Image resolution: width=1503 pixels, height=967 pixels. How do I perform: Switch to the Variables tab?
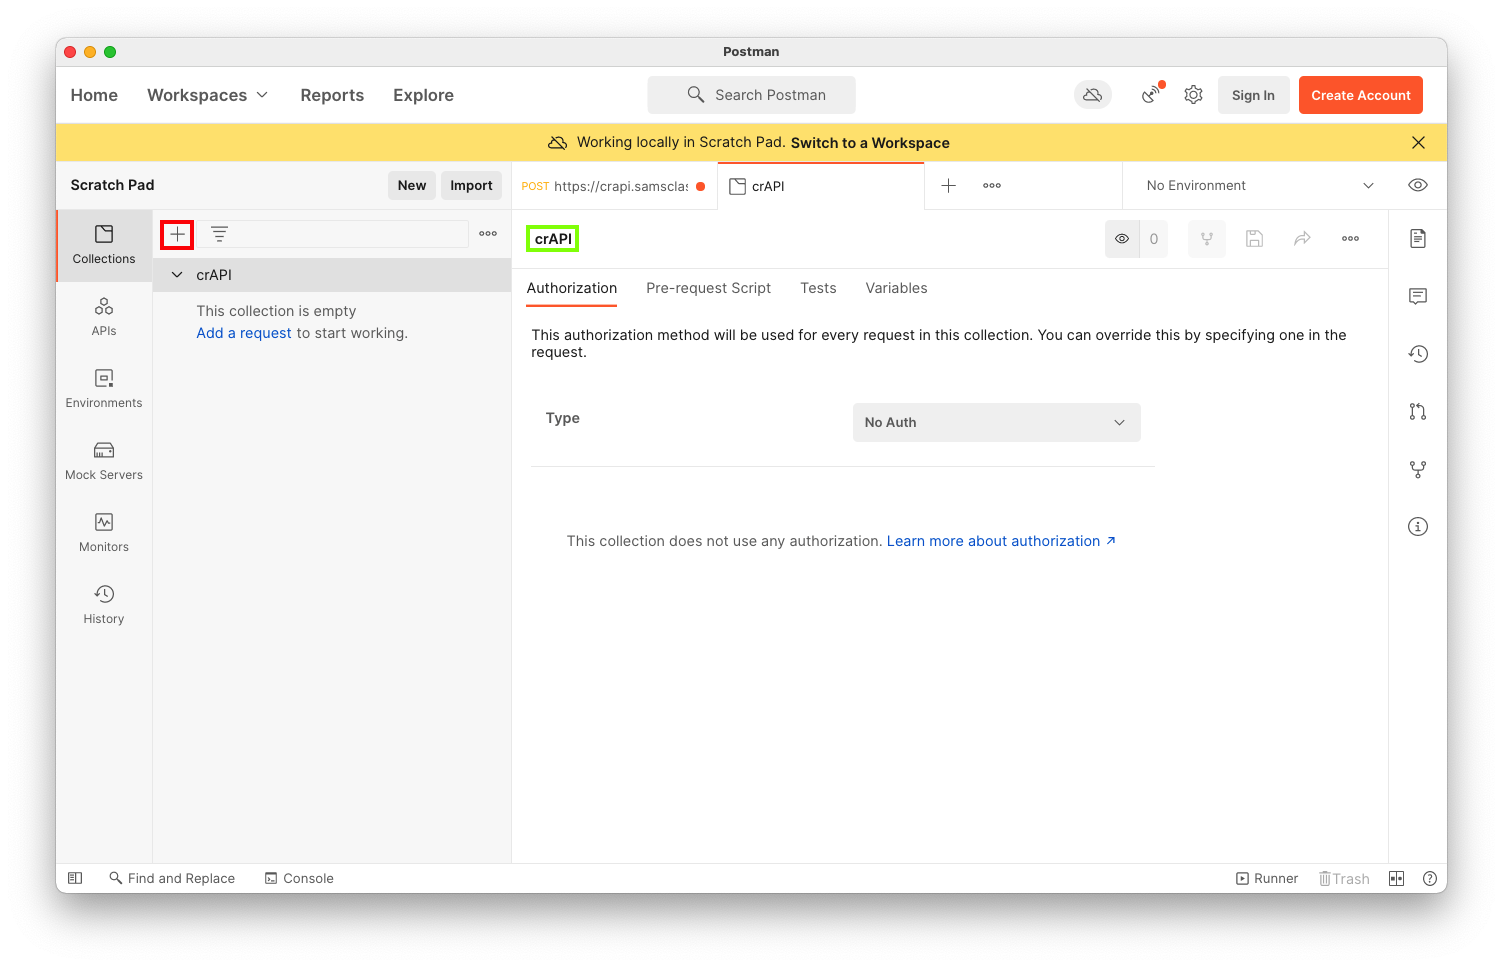896,288
